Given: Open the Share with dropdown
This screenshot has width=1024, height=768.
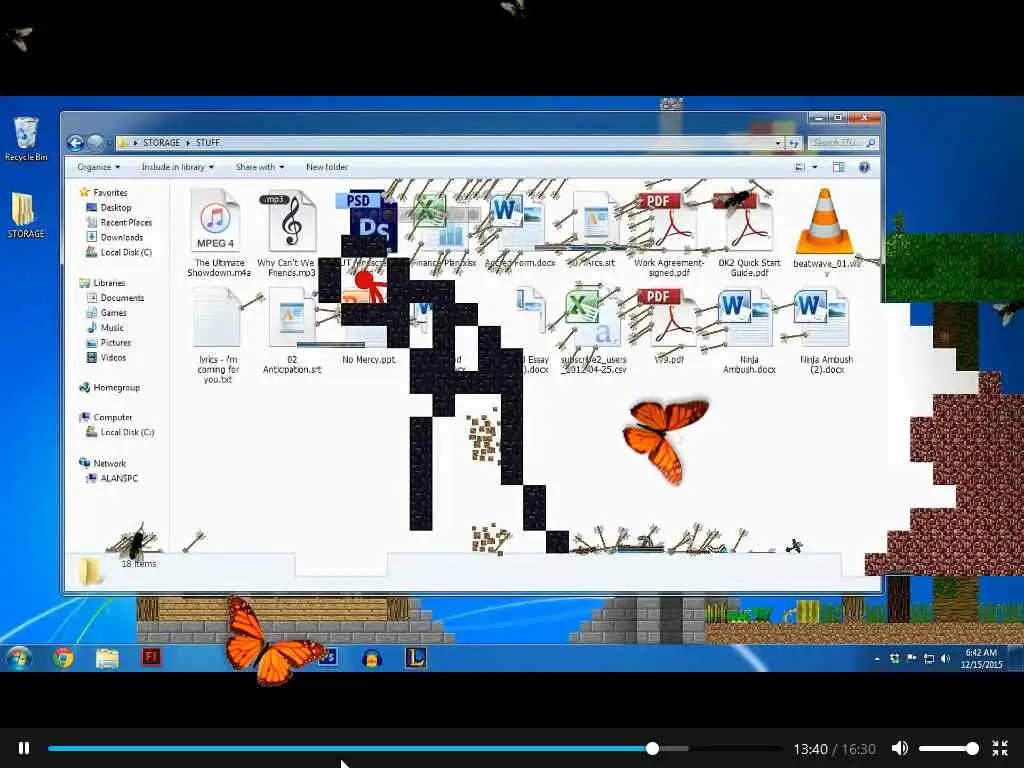Looking at the screenshot, I should pyautogui.click(x=260, y=167).
